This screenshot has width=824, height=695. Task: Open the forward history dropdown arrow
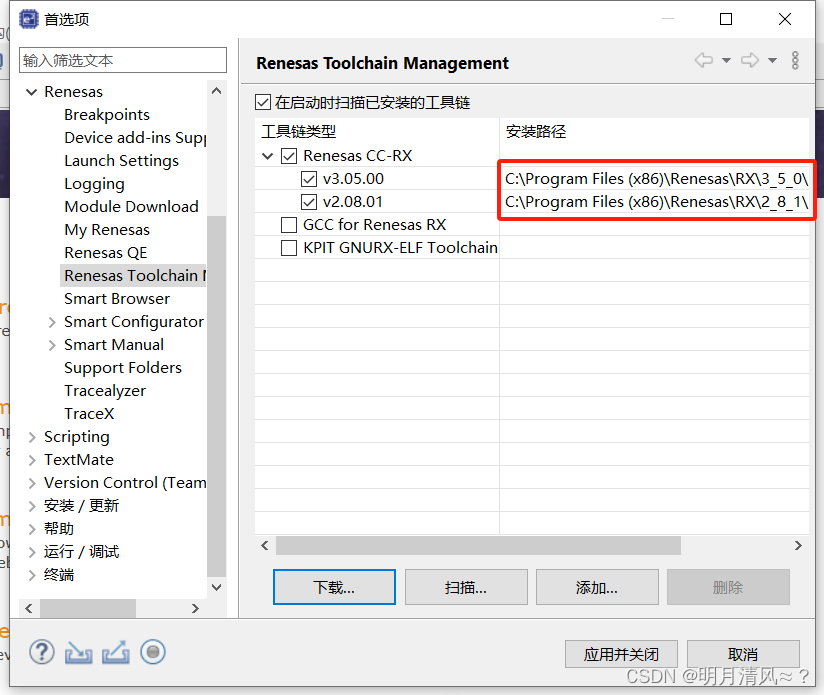(772, 60)
